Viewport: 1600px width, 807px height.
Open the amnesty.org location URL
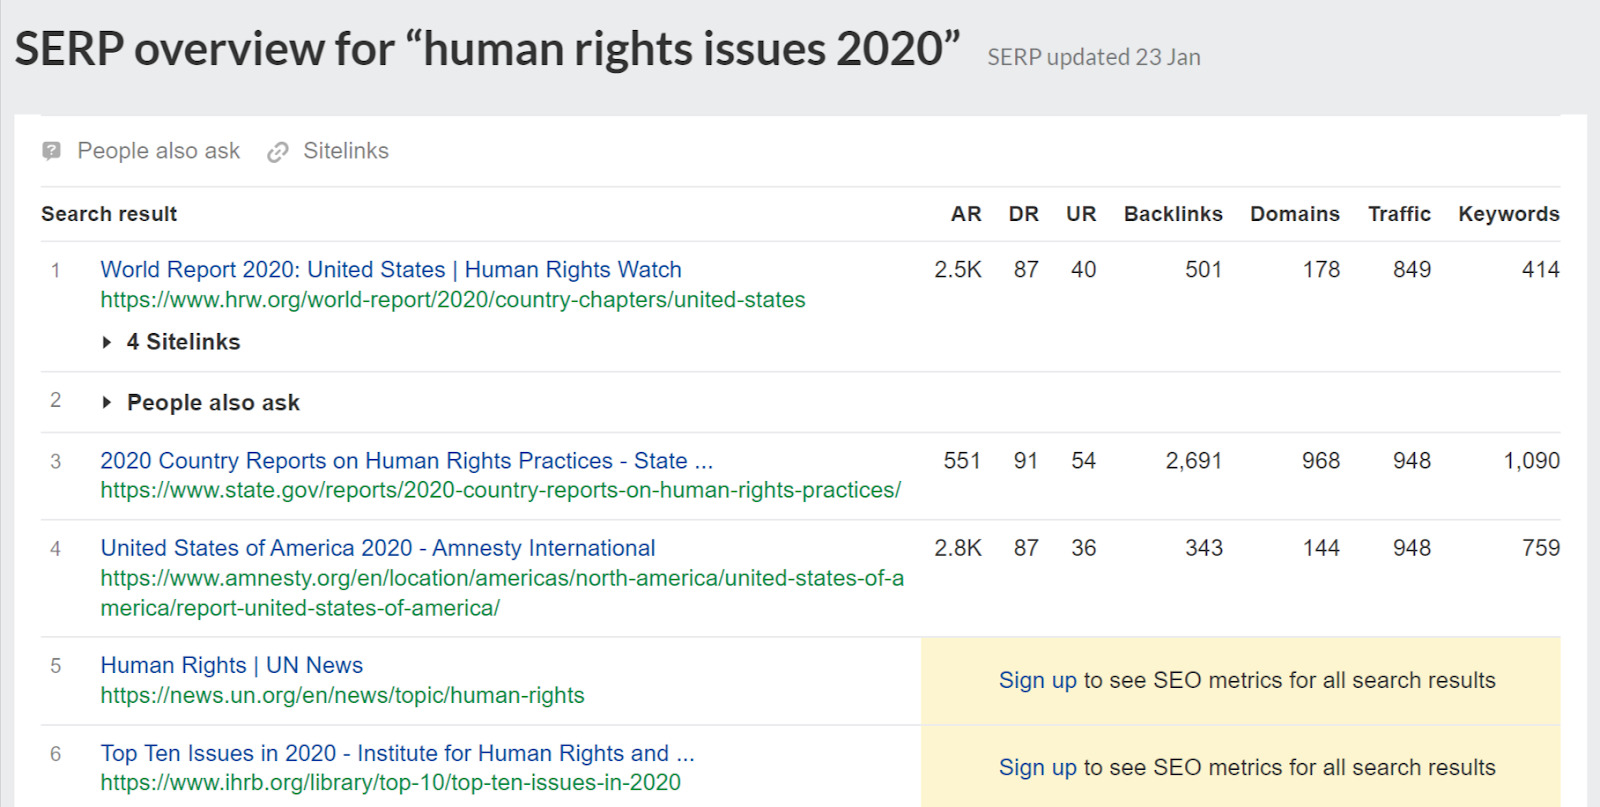502,593
